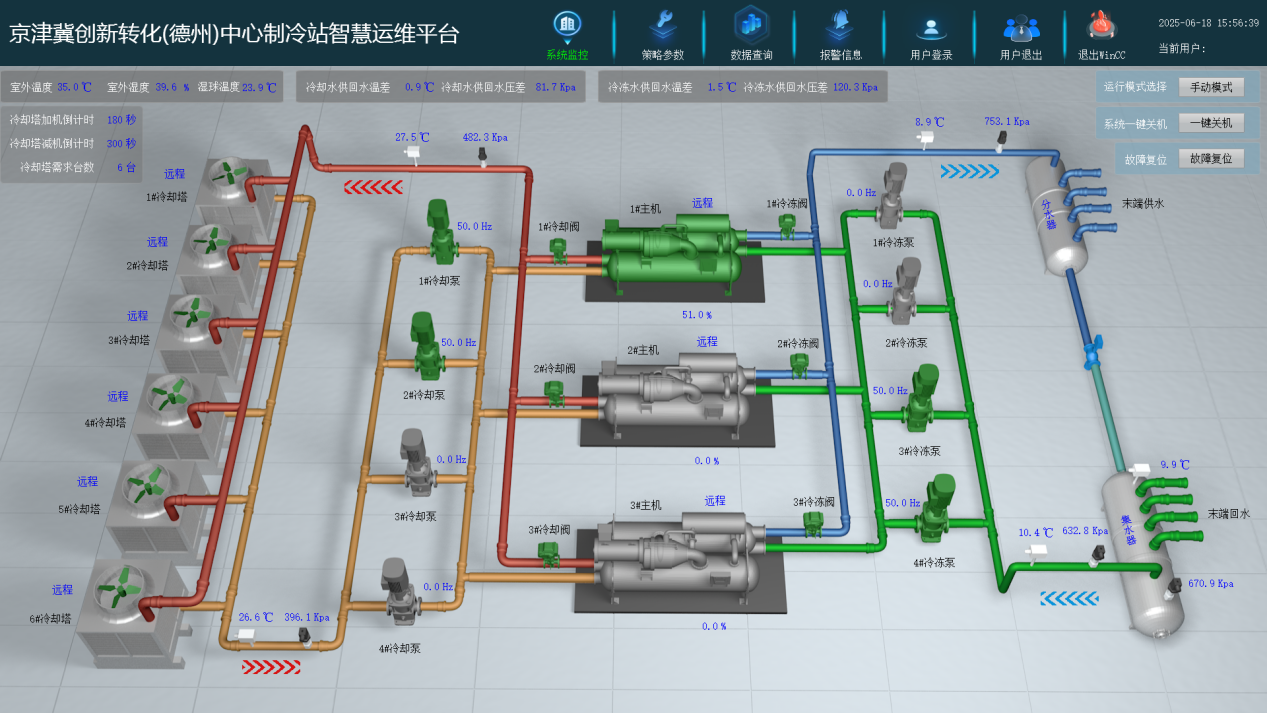Toggle the 2#冷冻阀 chilled water valve
This screenshot has width=1267, height=713.
799,366
